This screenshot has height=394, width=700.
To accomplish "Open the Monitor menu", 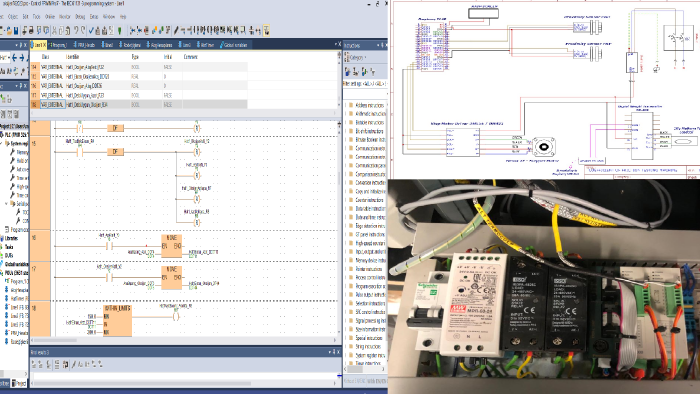I will 65,17.
